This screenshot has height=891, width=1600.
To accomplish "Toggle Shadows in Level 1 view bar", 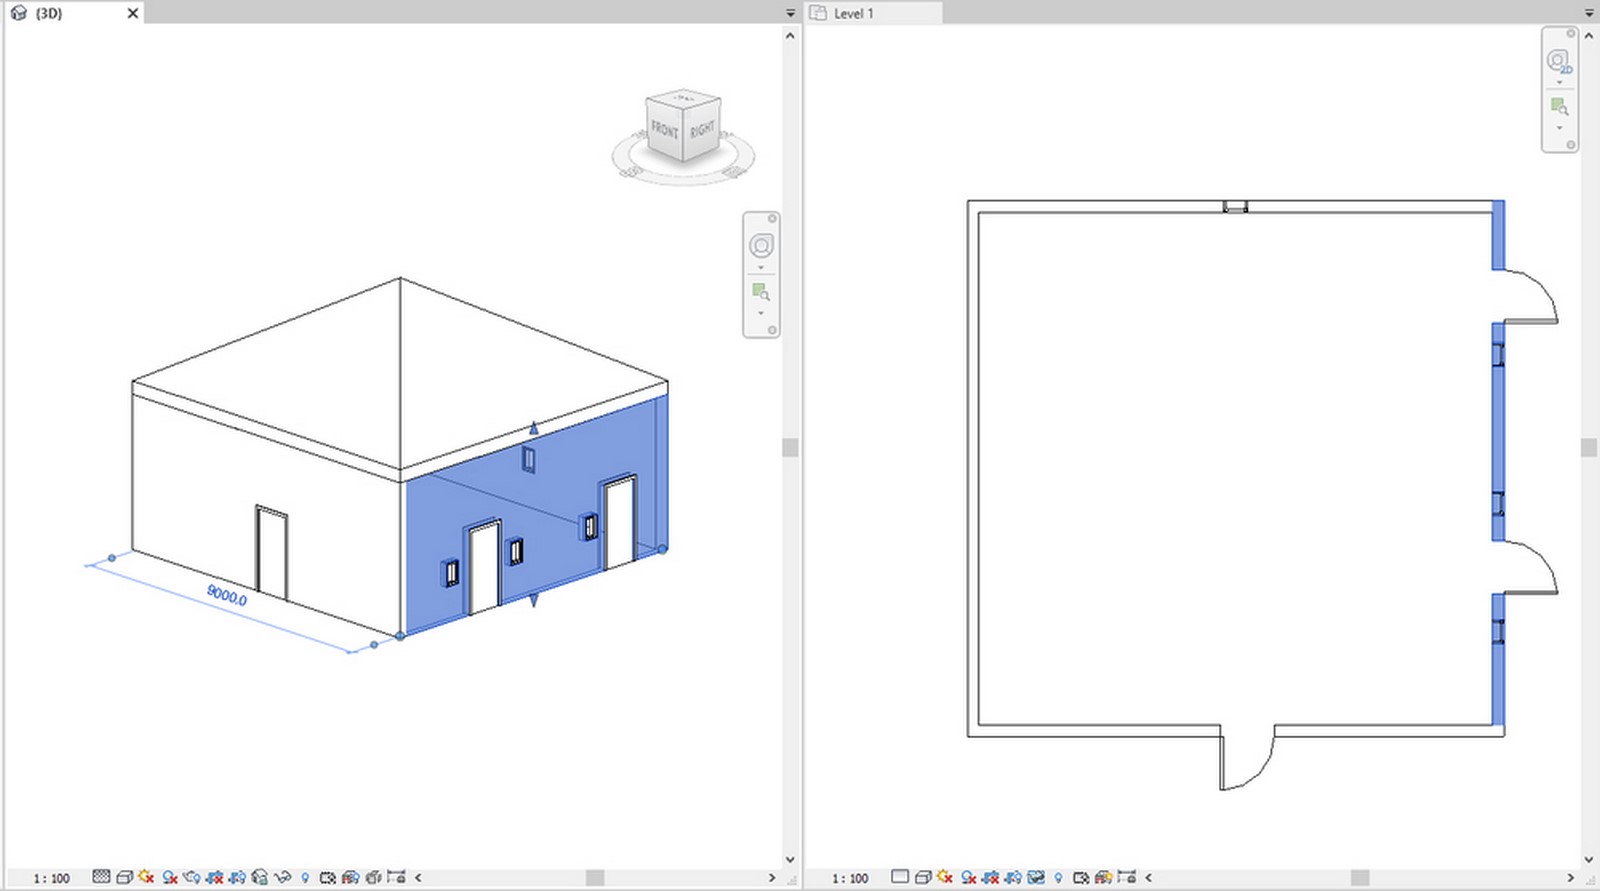I will tap(968, 877).
